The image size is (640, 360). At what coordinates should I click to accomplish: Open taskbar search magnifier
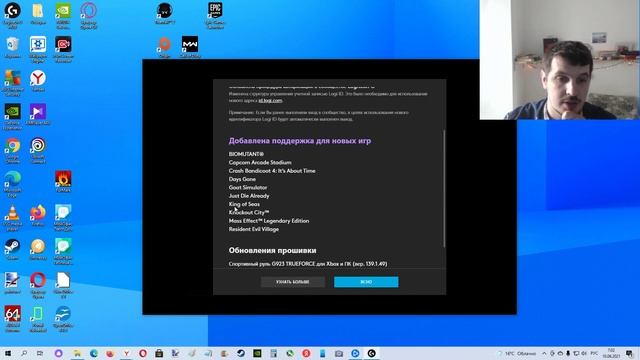pos(24,353)
